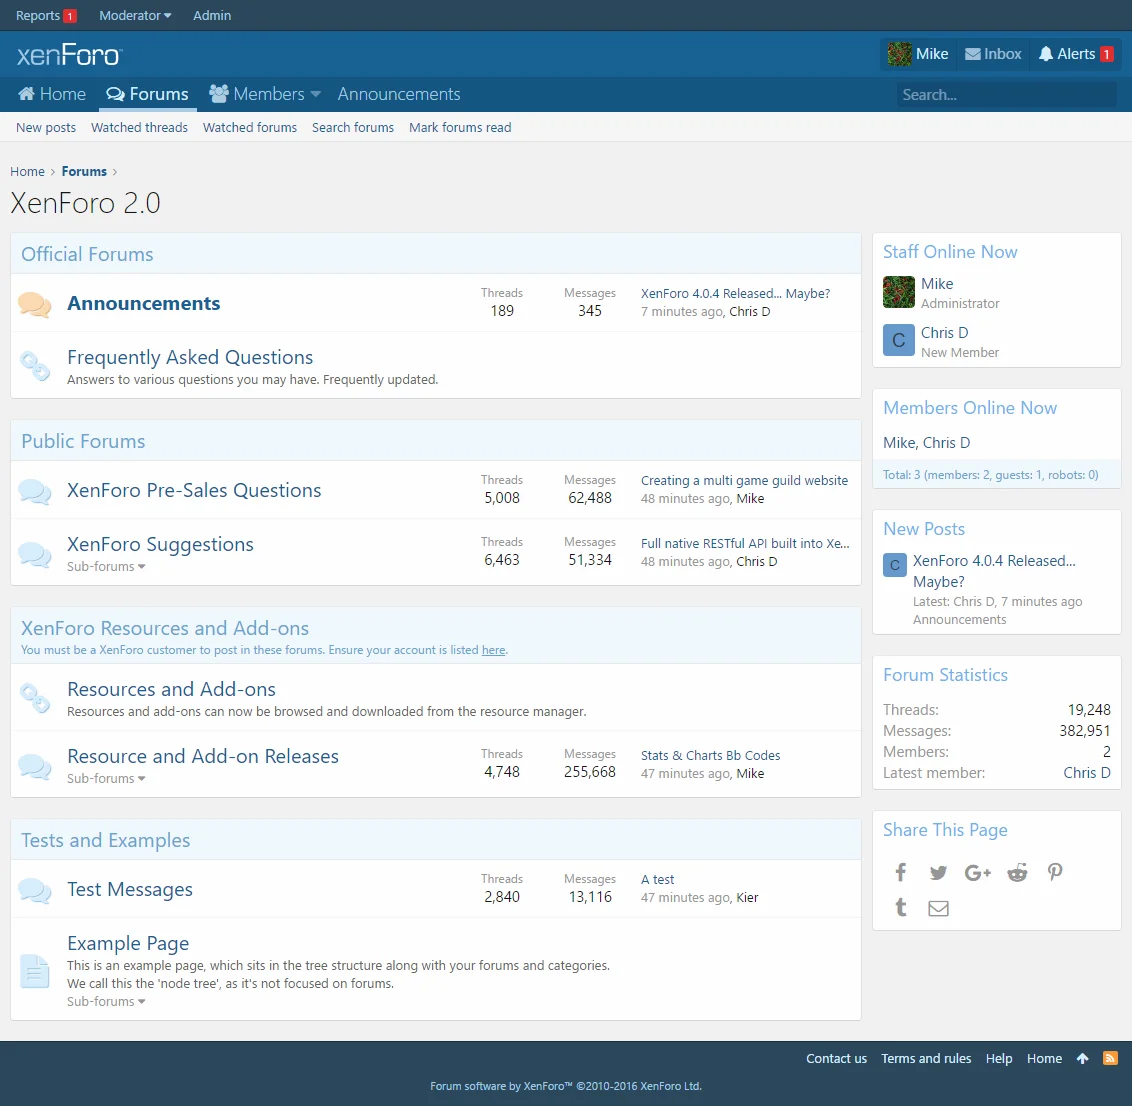Expand Sub-forums under Example Page

coord(106,1001)
